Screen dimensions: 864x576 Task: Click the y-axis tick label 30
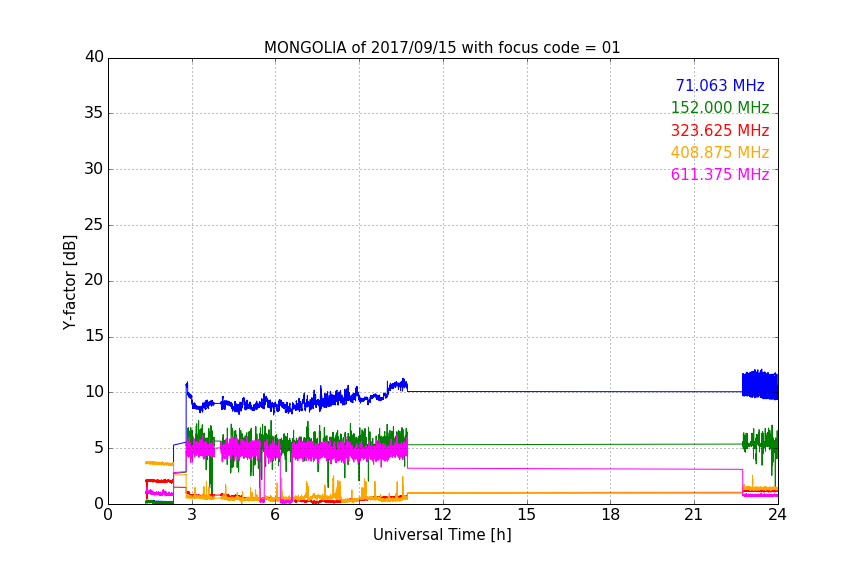pos(94,169)
